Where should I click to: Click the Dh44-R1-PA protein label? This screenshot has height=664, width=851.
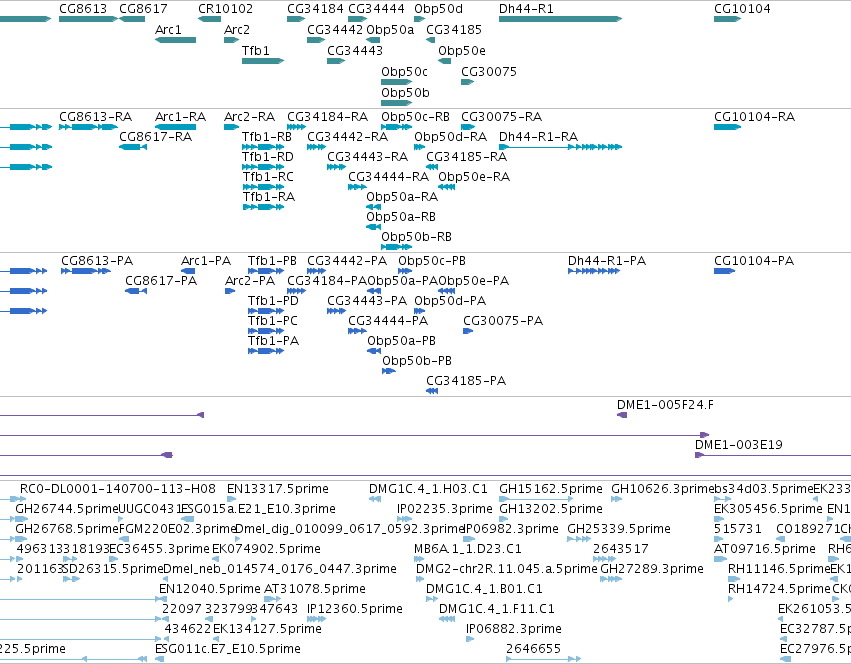tap(607, 262)
